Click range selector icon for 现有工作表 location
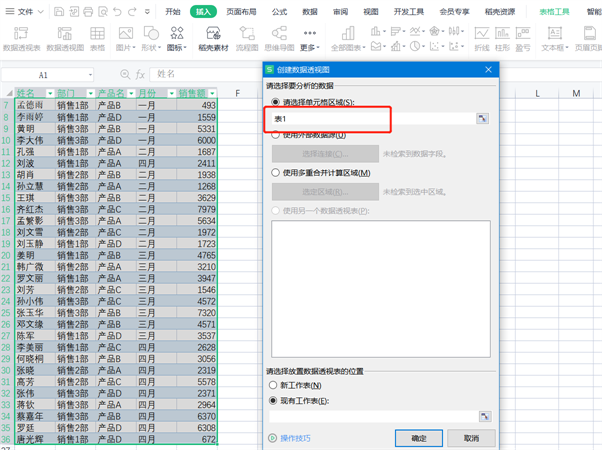This screenshot has height=450, width=602. (x=484, y=416)
